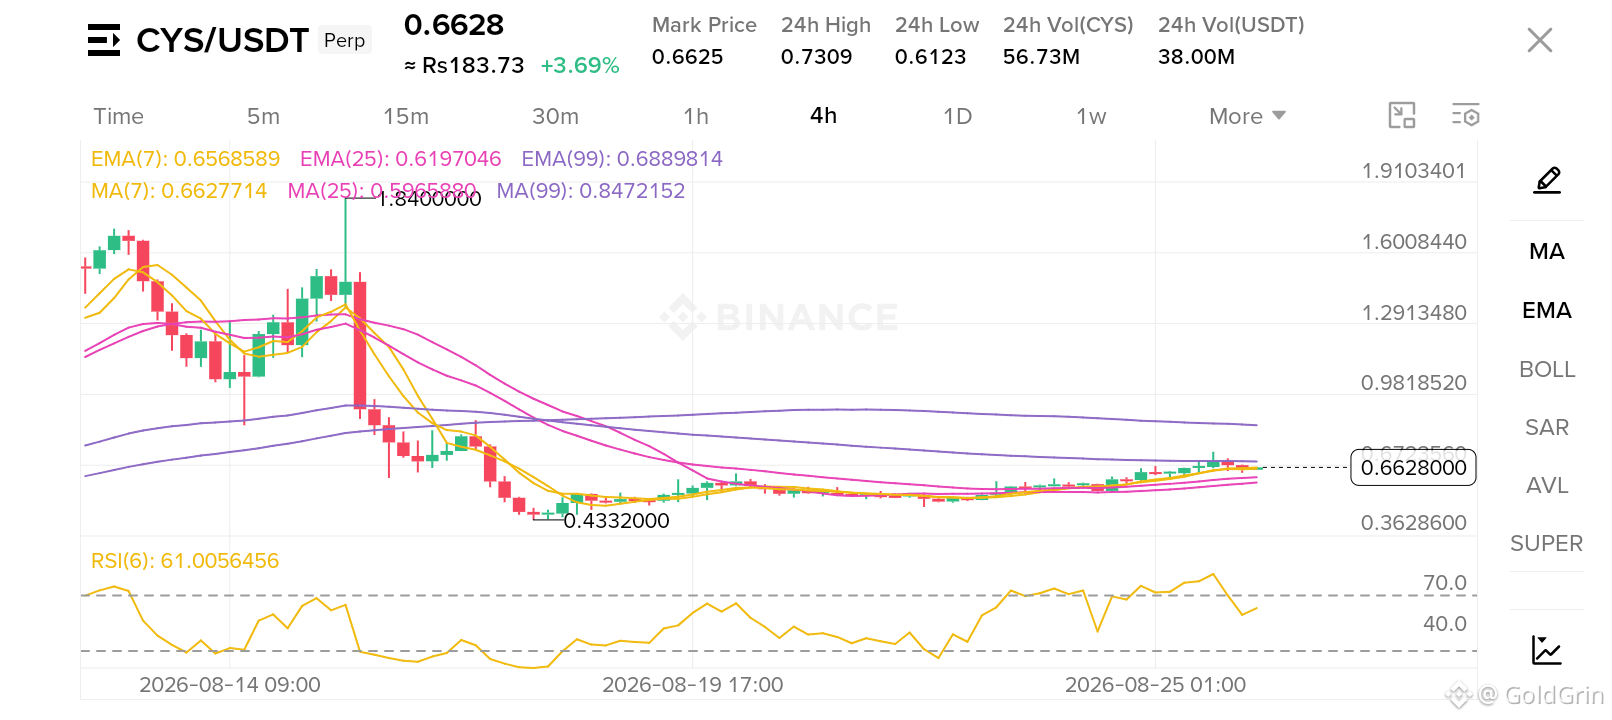Click the CYS/USDT pair name

(222, 40)
